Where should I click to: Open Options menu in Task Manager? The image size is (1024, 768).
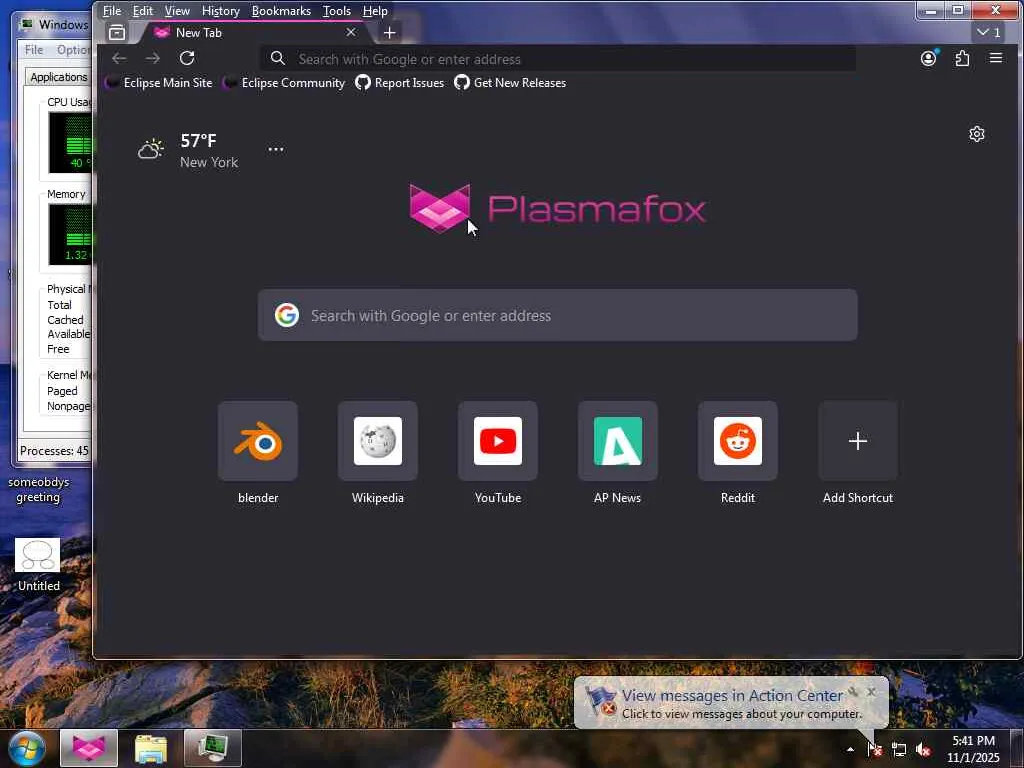pyautogui.click(x=73, y=50)
